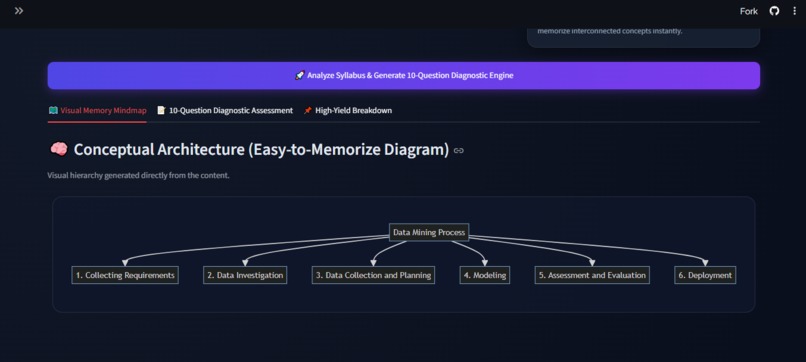Click the Fork button
The height and width of the screenshot is (362, 806).
tap(748, 11)
